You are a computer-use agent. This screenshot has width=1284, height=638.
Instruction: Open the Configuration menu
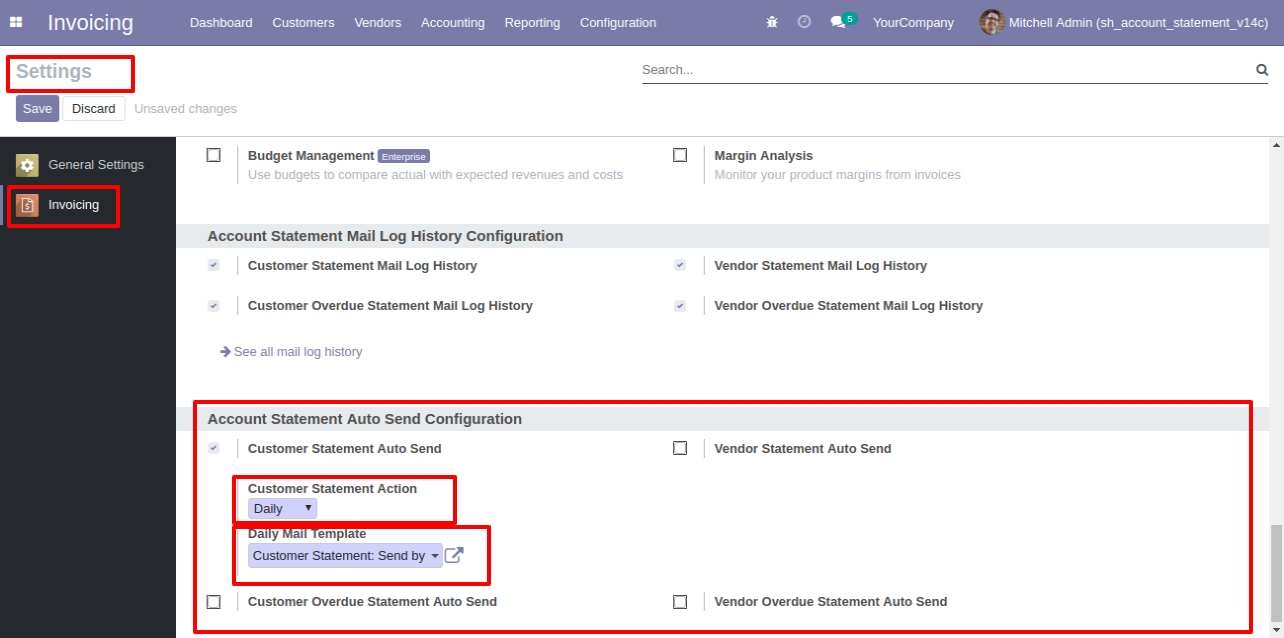pos(618,22)
